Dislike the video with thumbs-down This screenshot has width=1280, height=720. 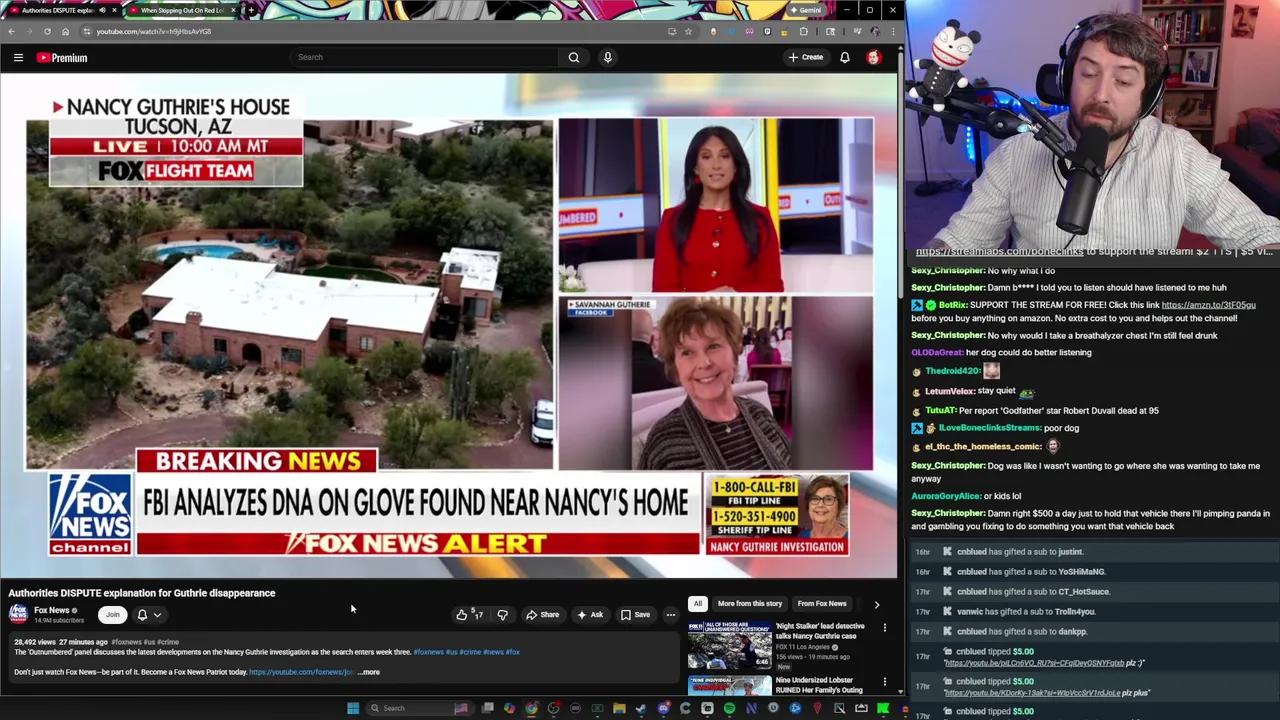click(x=502, y=615)
